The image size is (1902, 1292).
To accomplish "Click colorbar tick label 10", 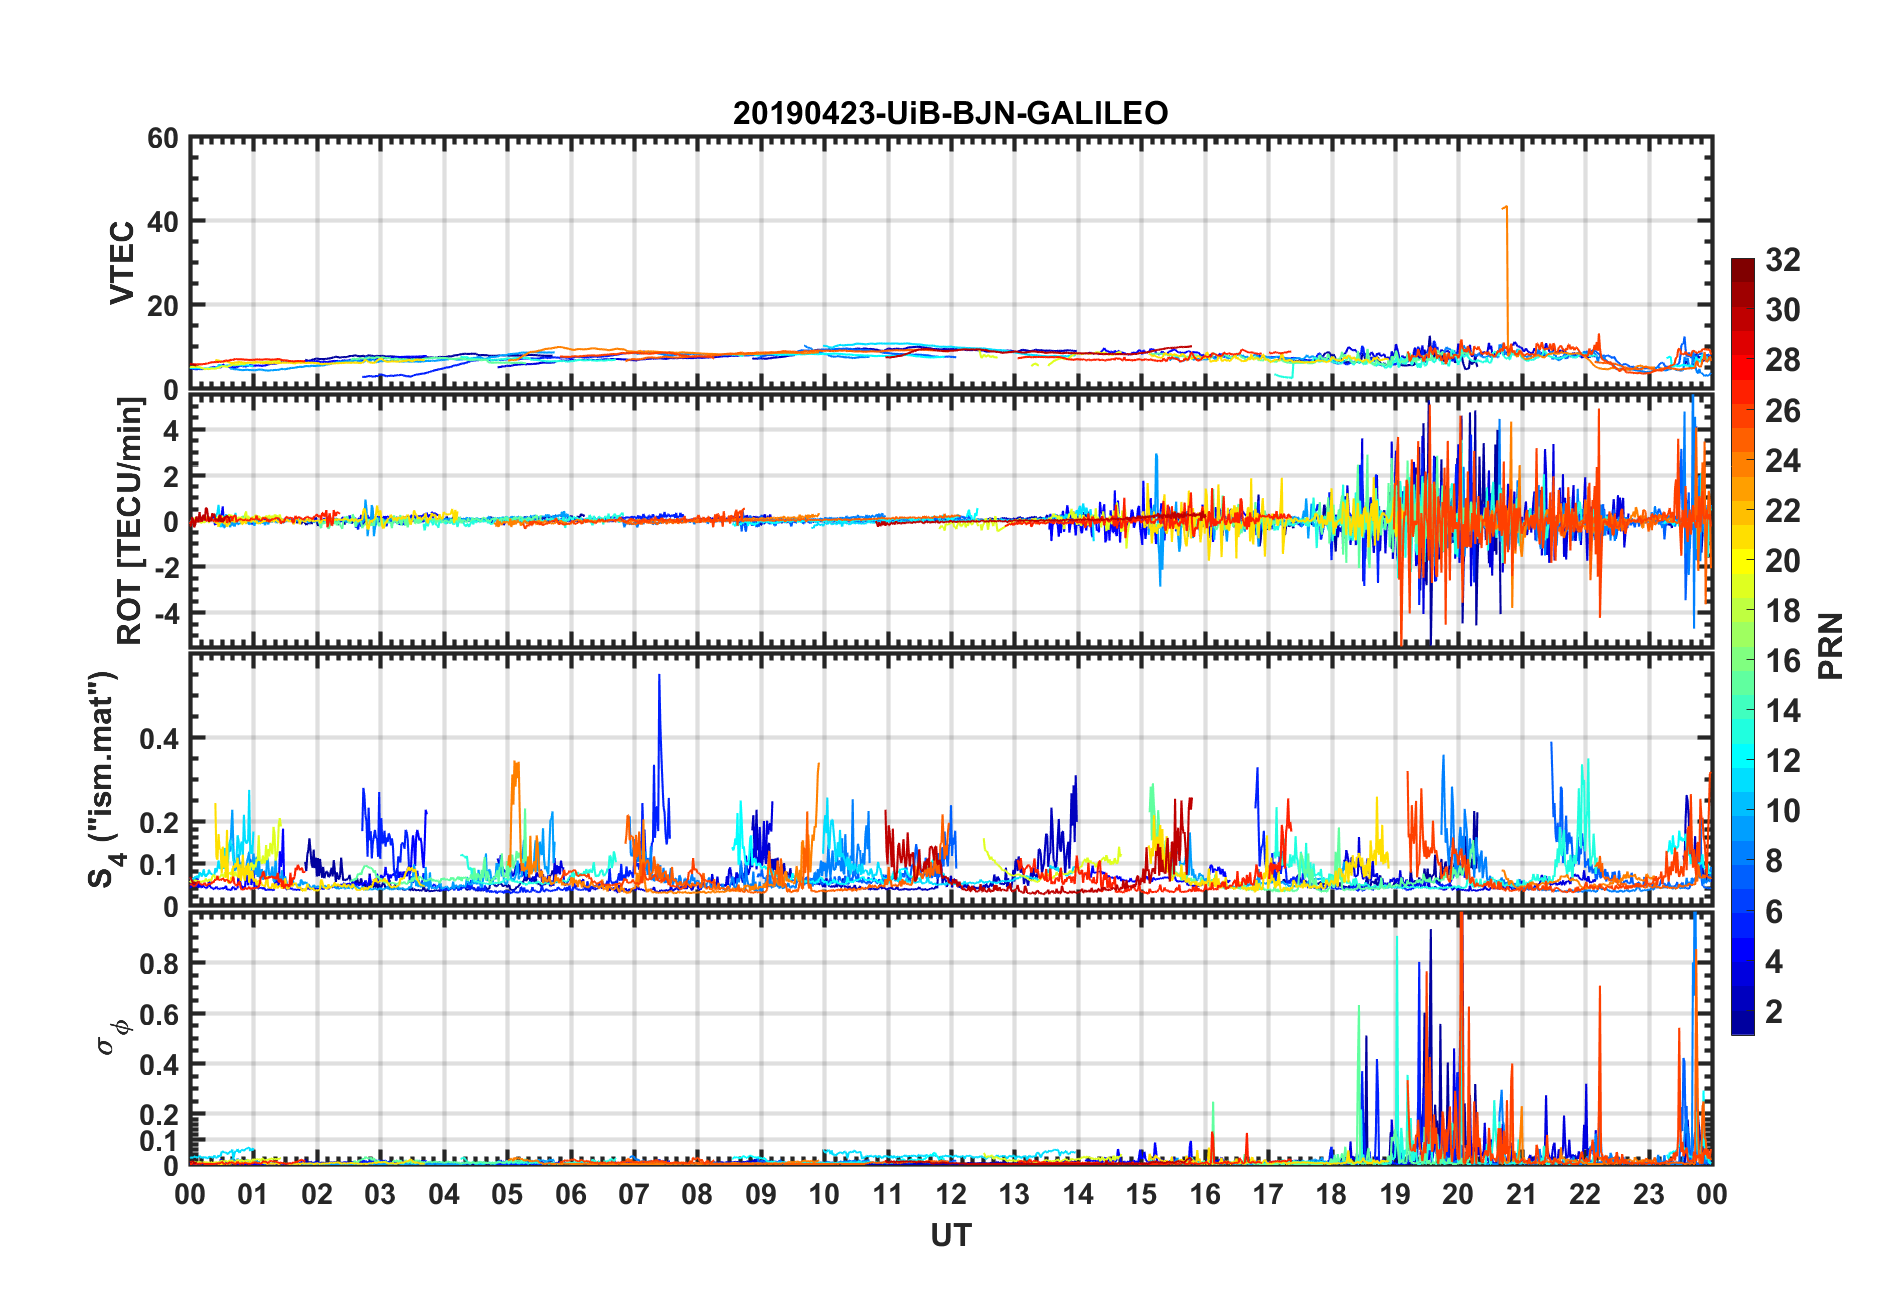I will (1783, 810).
